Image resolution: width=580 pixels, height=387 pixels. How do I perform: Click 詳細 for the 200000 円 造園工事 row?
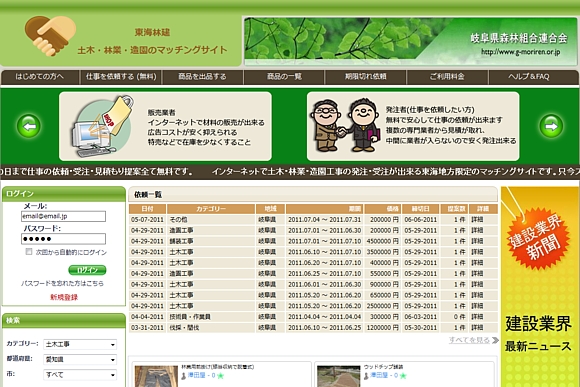pyautogui.click(x=477, y=230)
